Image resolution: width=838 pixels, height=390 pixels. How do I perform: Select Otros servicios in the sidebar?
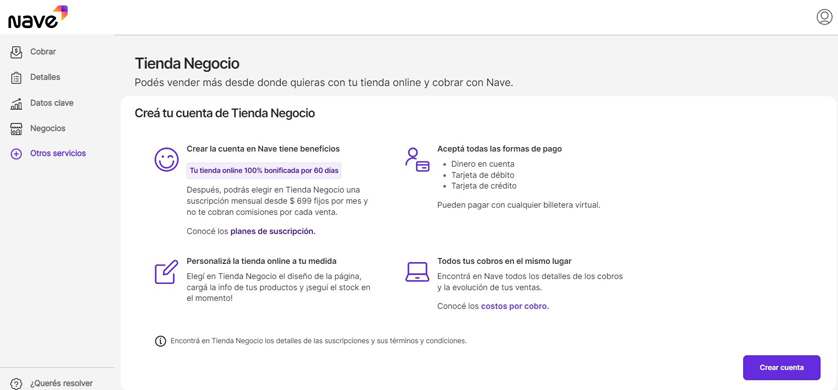pyautogui.click(x=57, y=154)
